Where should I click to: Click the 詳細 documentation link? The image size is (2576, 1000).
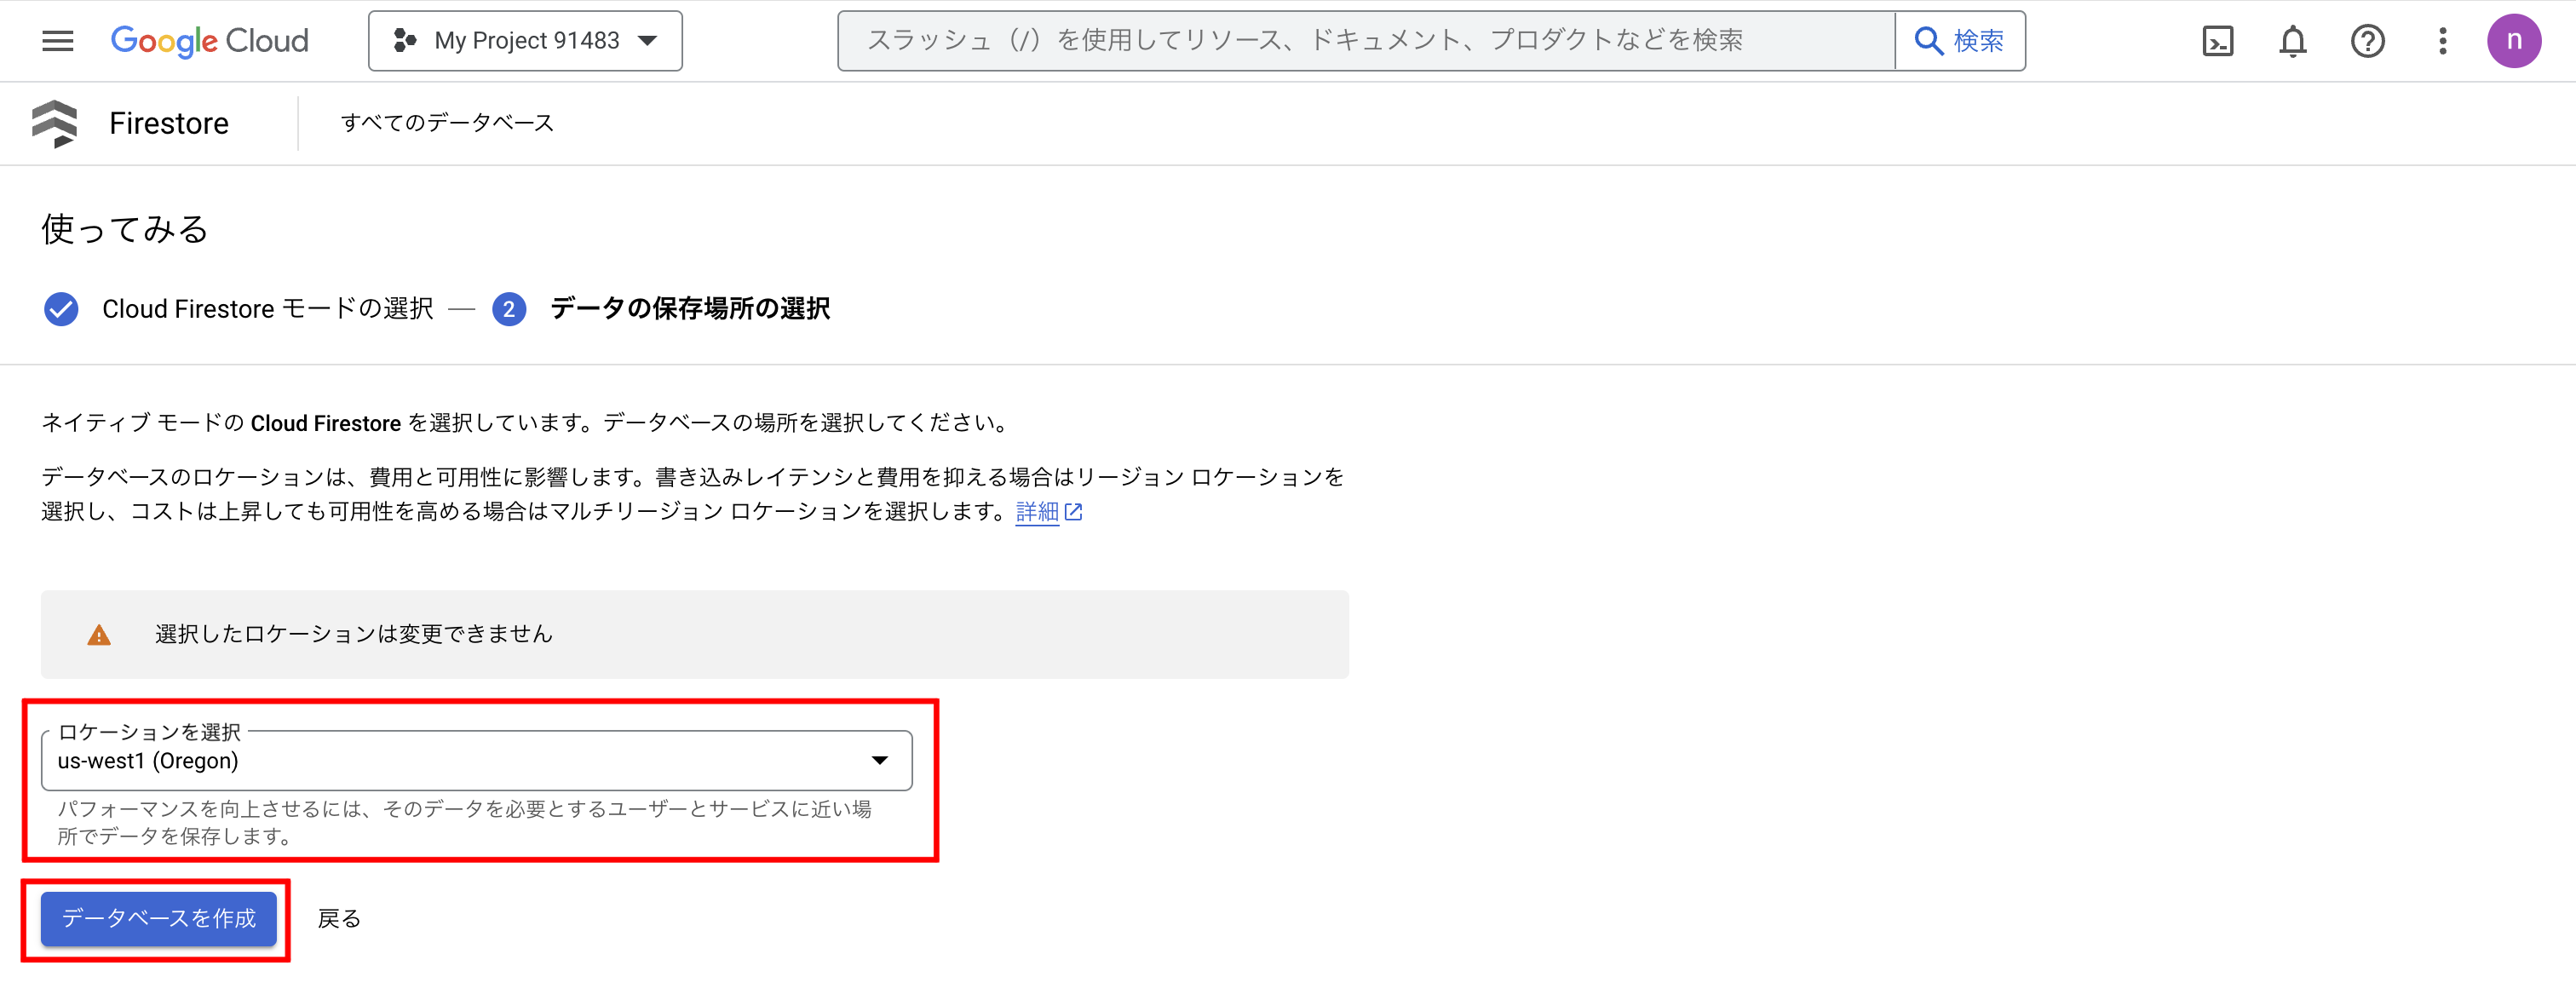[1037, 511]
